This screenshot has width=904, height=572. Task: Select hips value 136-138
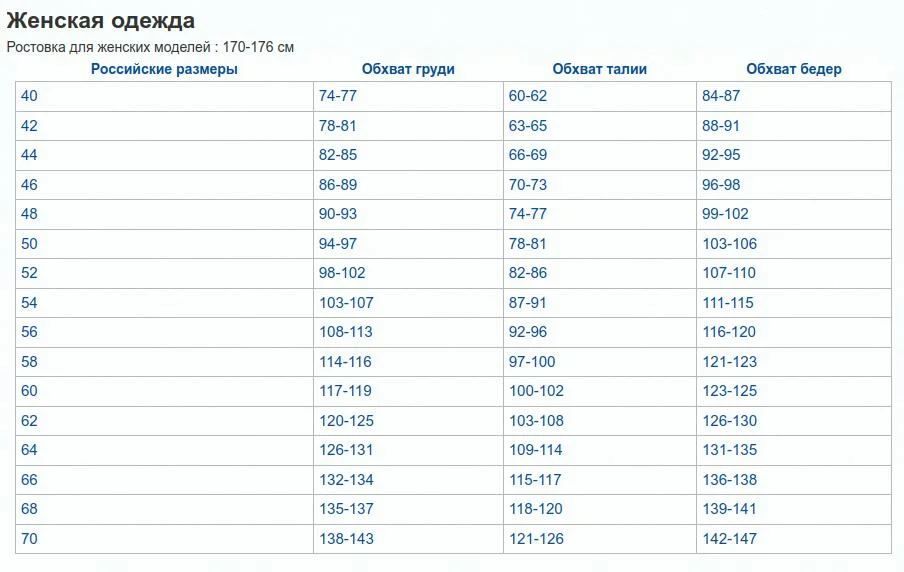729,479
